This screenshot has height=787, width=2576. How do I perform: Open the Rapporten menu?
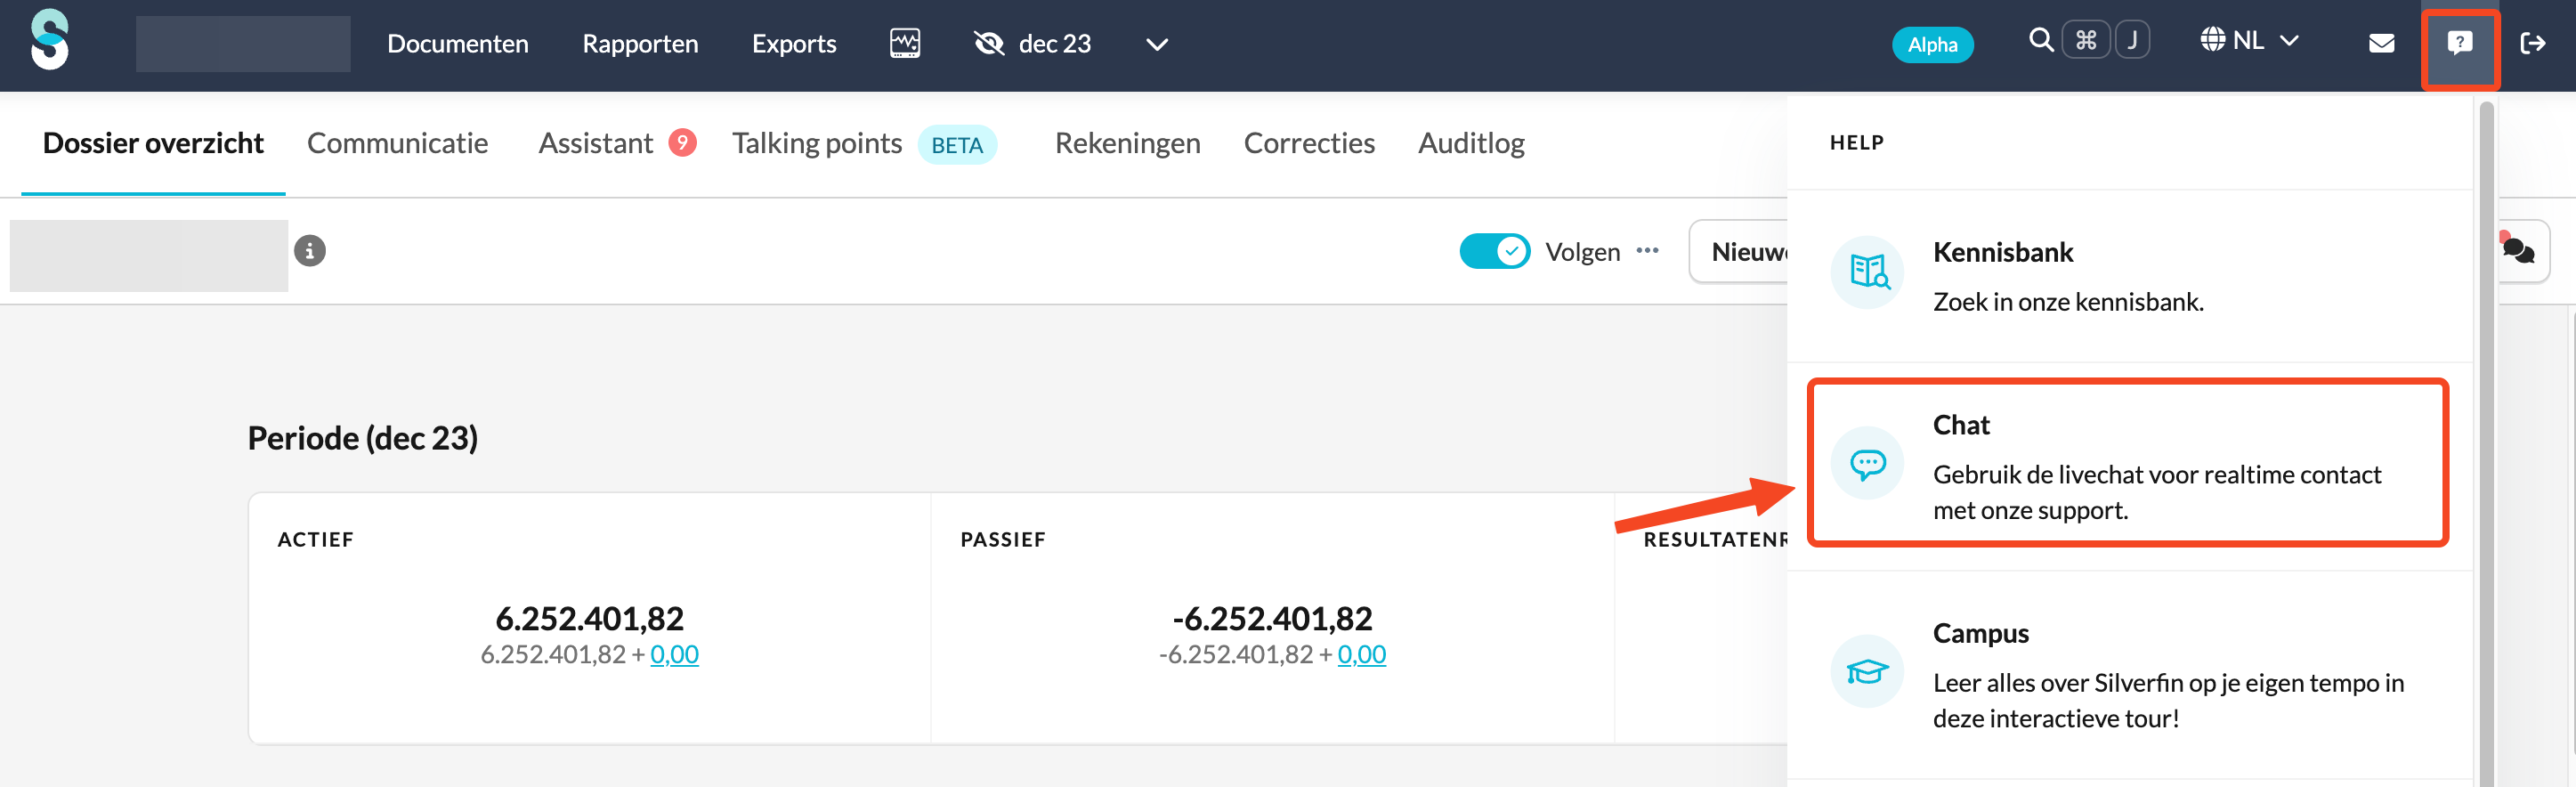point(640,44)
